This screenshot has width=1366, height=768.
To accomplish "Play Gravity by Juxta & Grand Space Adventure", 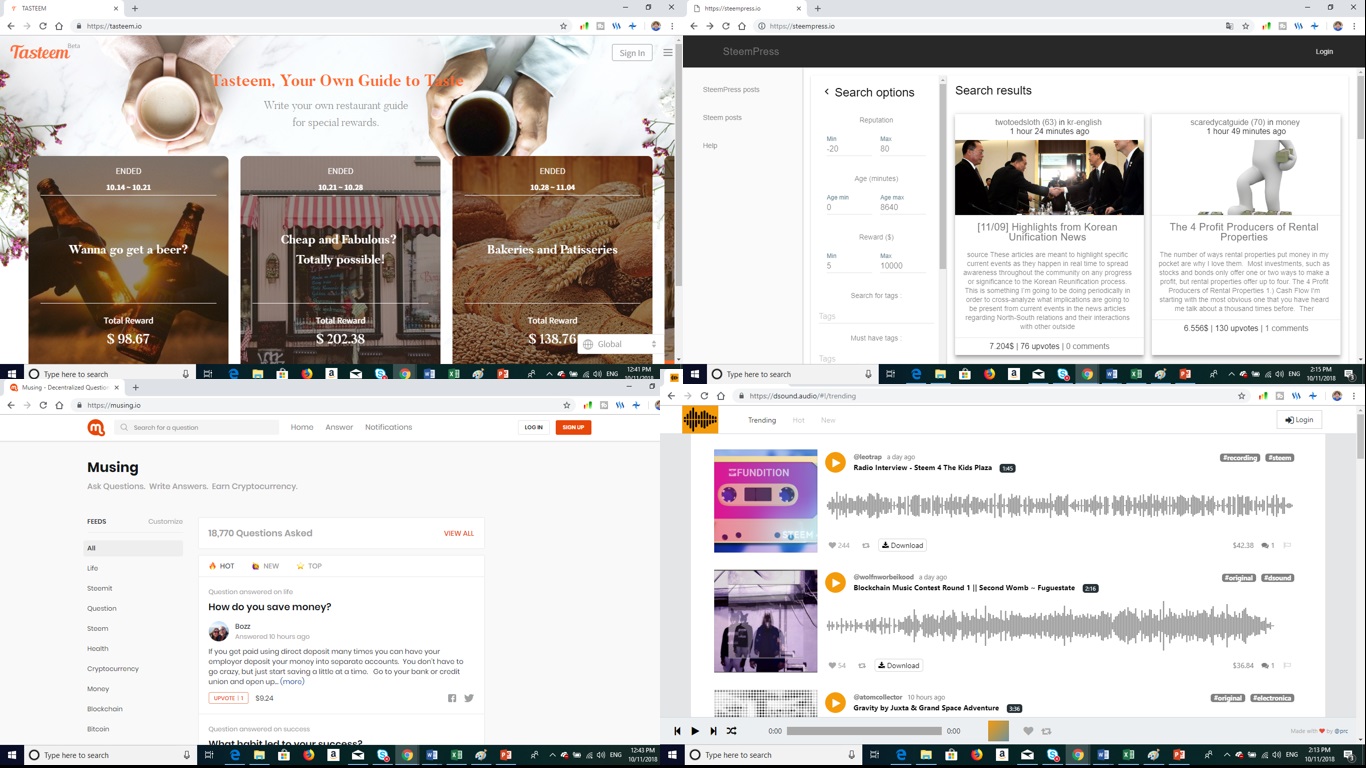I will click(x=835, y=702).
